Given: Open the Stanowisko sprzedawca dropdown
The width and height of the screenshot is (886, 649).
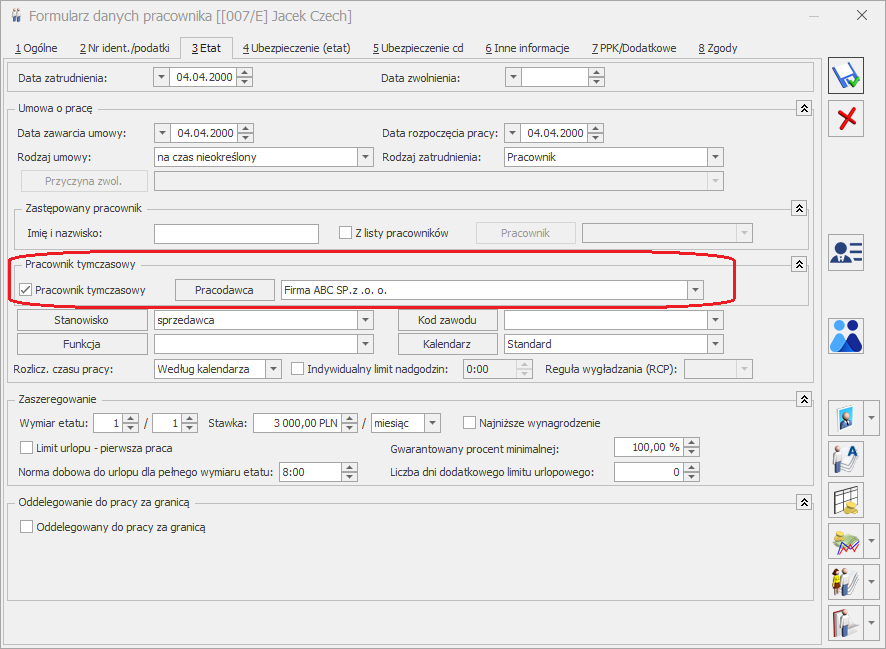Looking at the screenshot, I should (x=365, y=320).
